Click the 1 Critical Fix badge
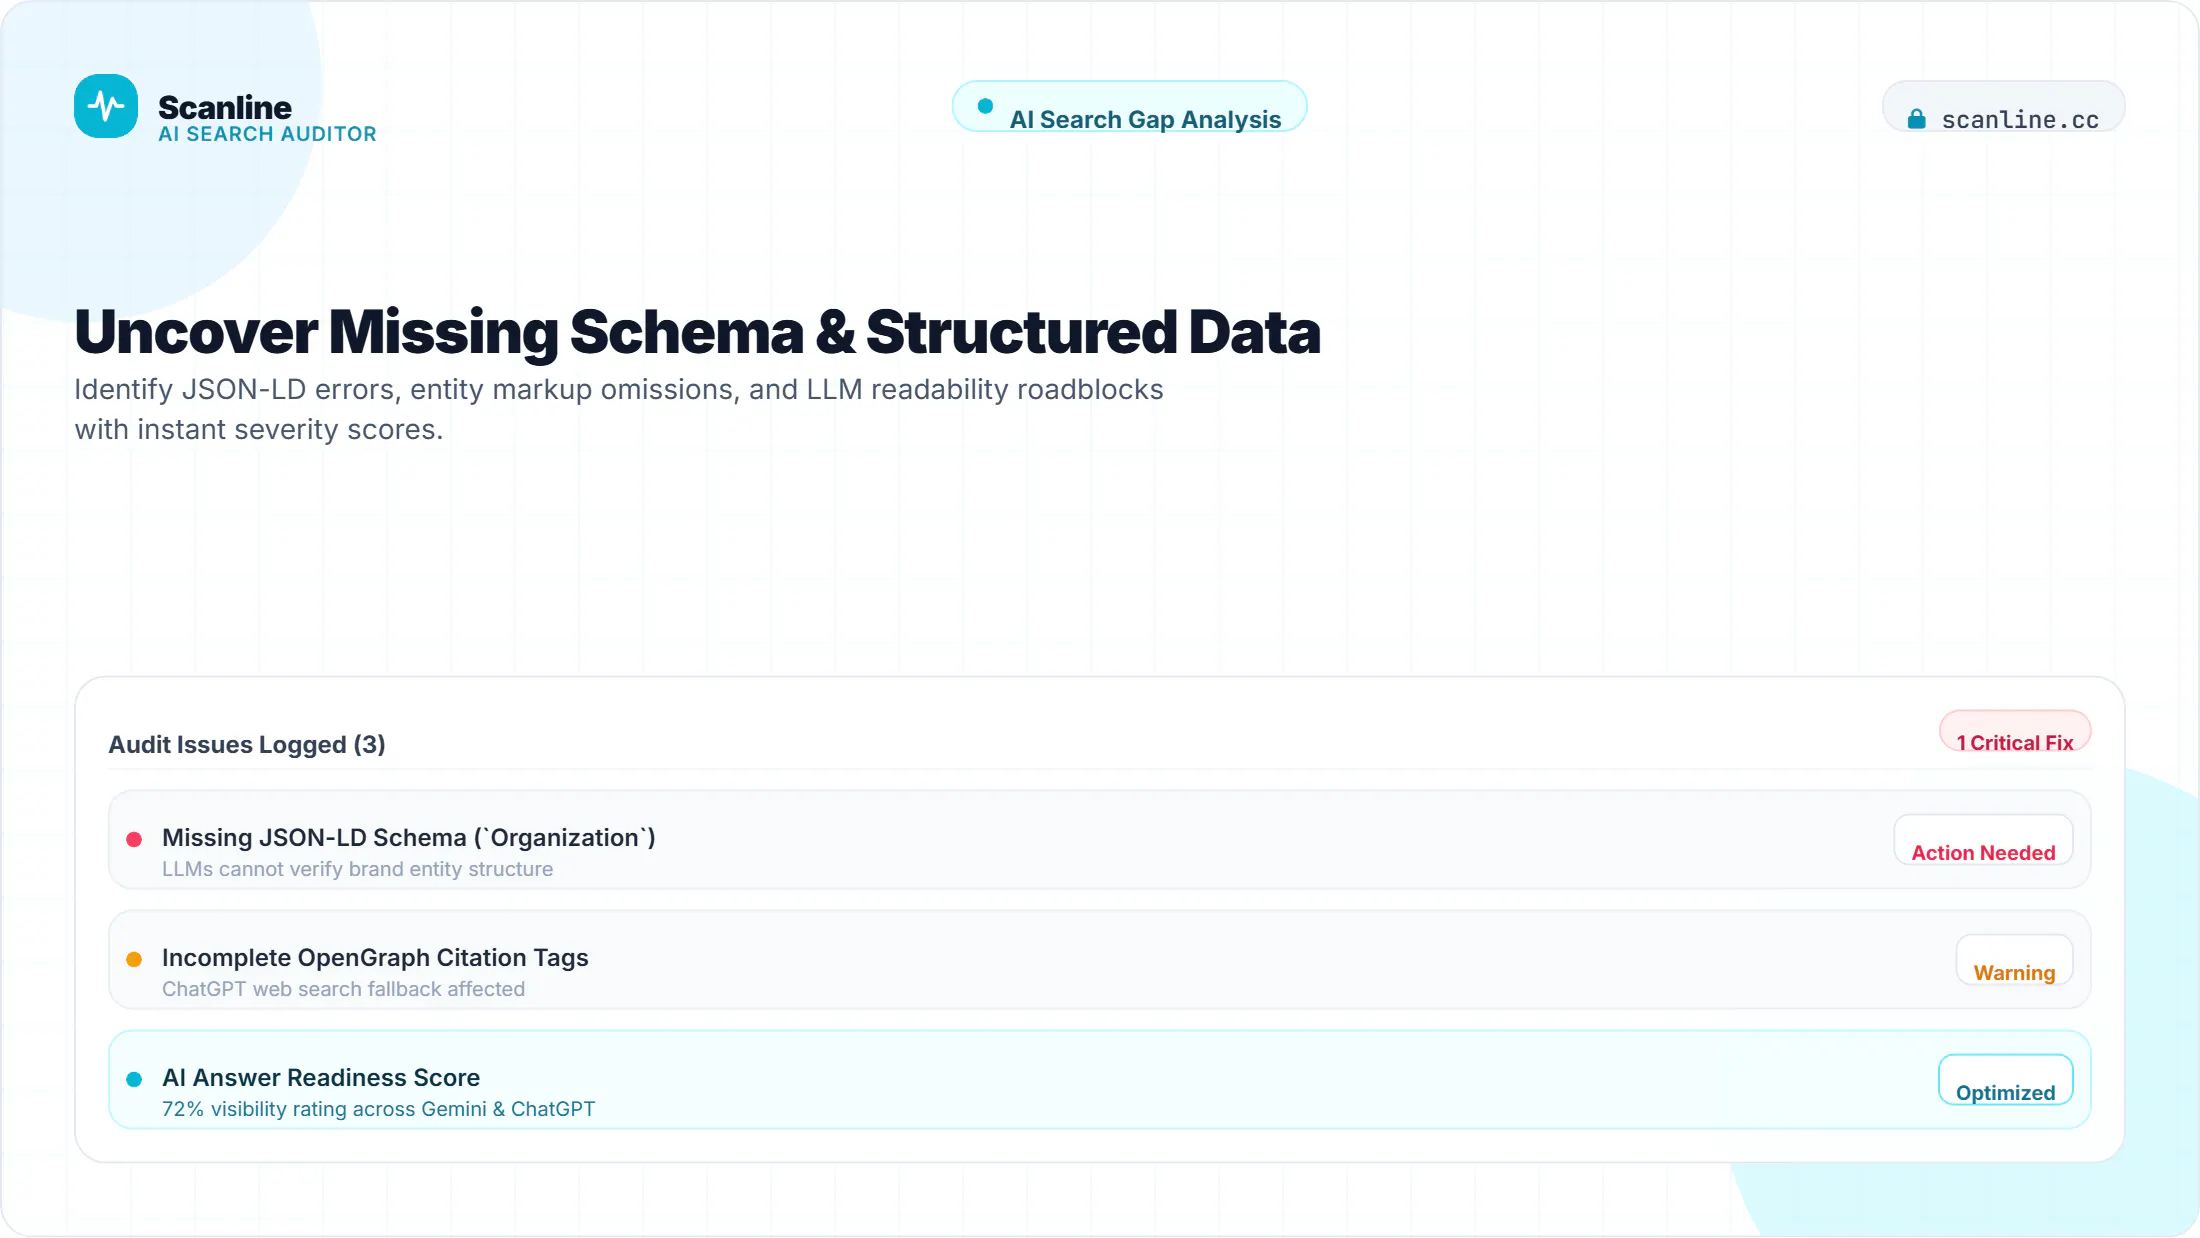 [2015, 731]
